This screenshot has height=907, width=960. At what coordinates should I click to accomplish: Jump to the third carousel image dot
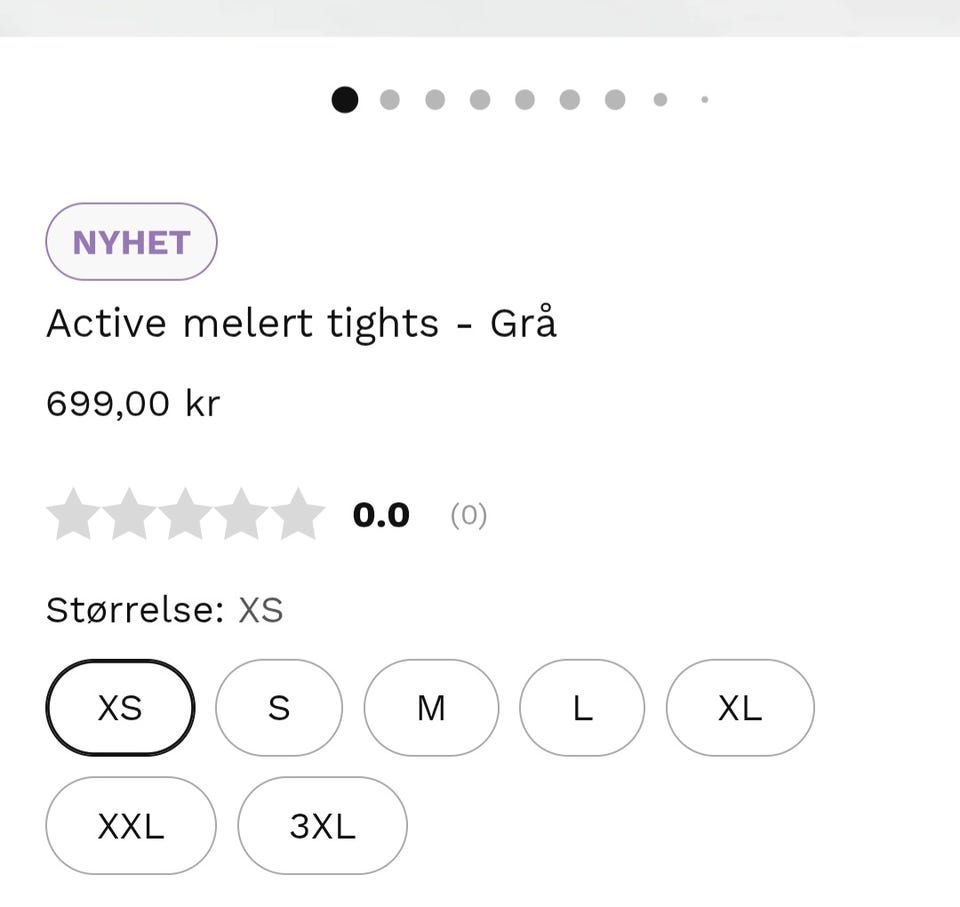click(435, 100)
